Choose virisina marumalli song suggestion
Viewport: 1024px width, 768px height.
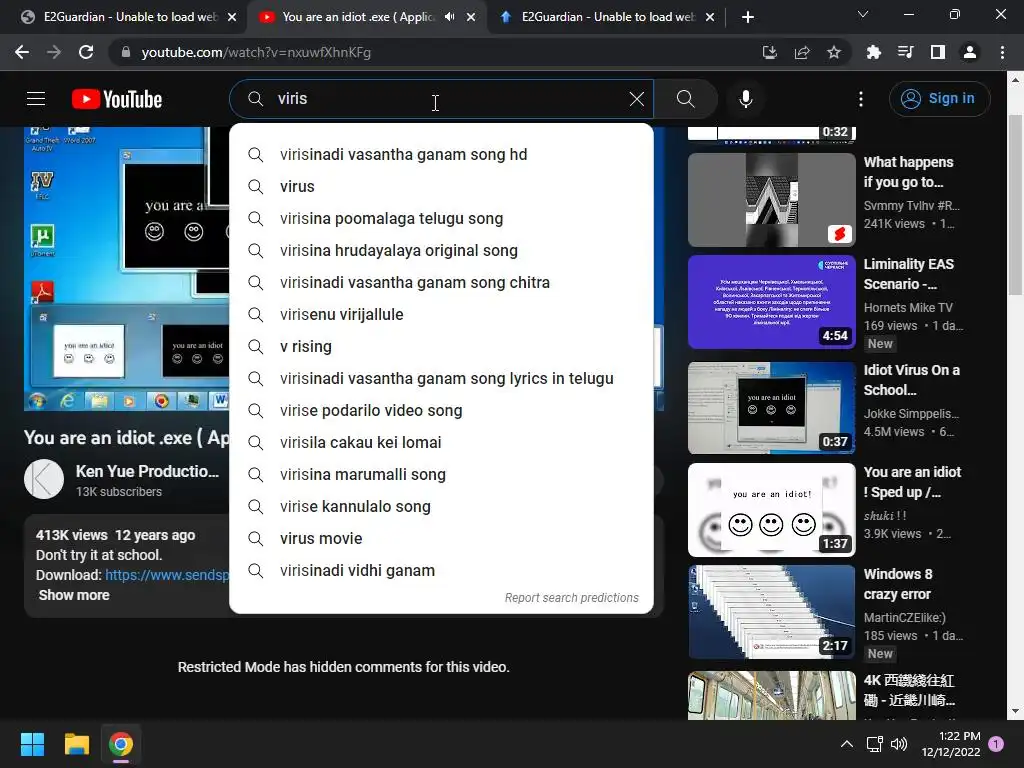click(441, 474)
